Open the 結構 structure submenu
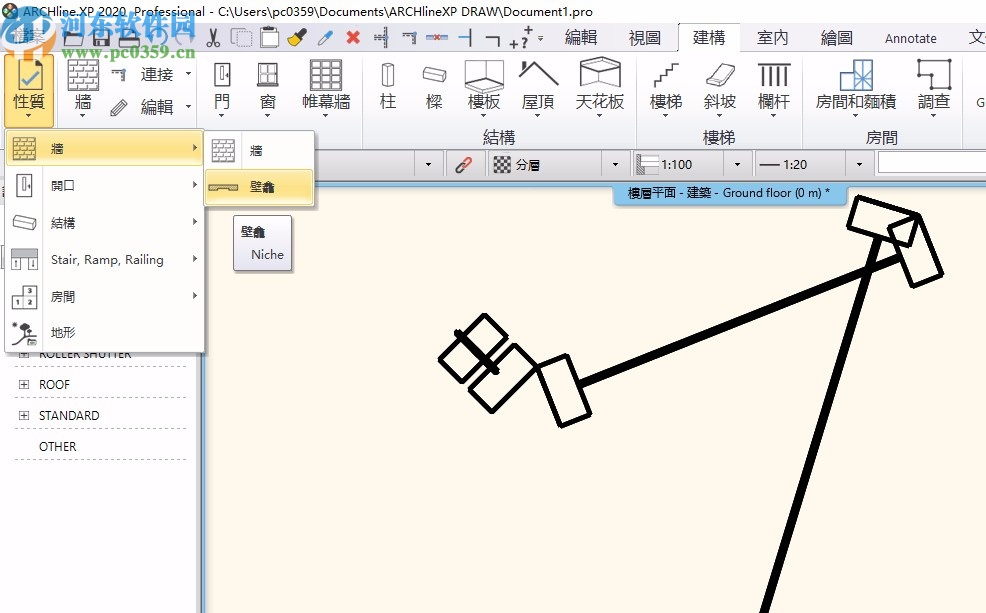986x613 pixels. (x=104, y=222)
